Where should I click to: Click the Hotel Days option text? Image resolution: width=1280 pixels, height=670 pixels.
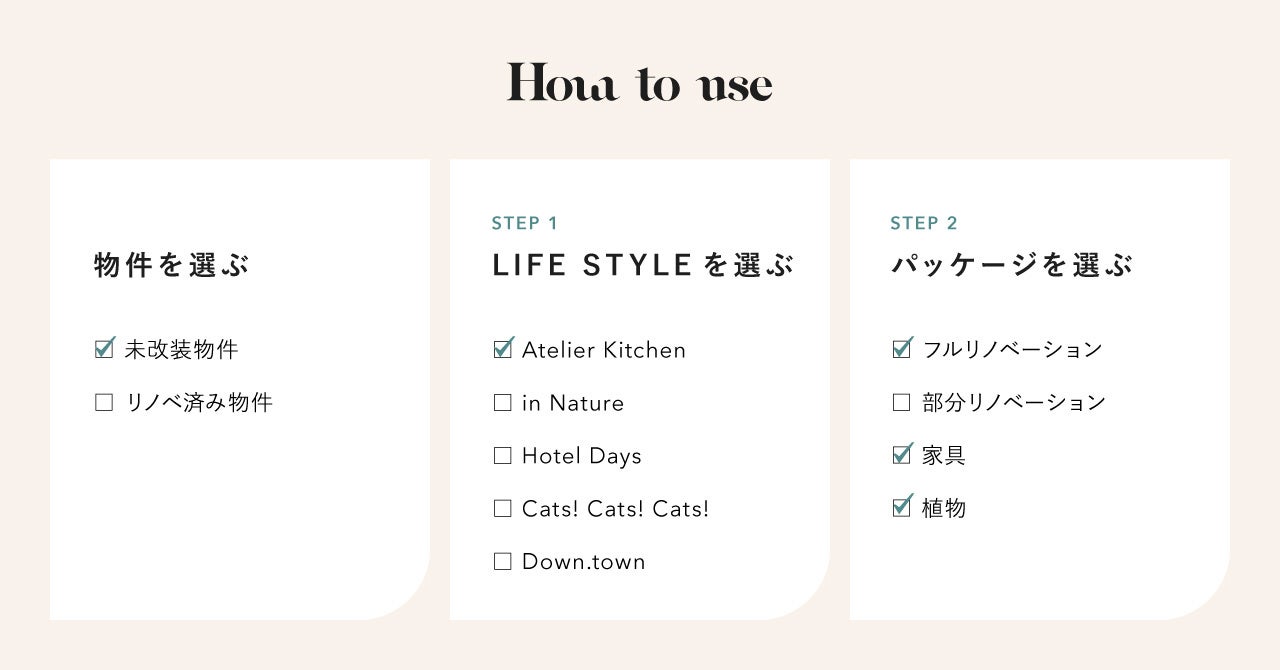point(582,456)
